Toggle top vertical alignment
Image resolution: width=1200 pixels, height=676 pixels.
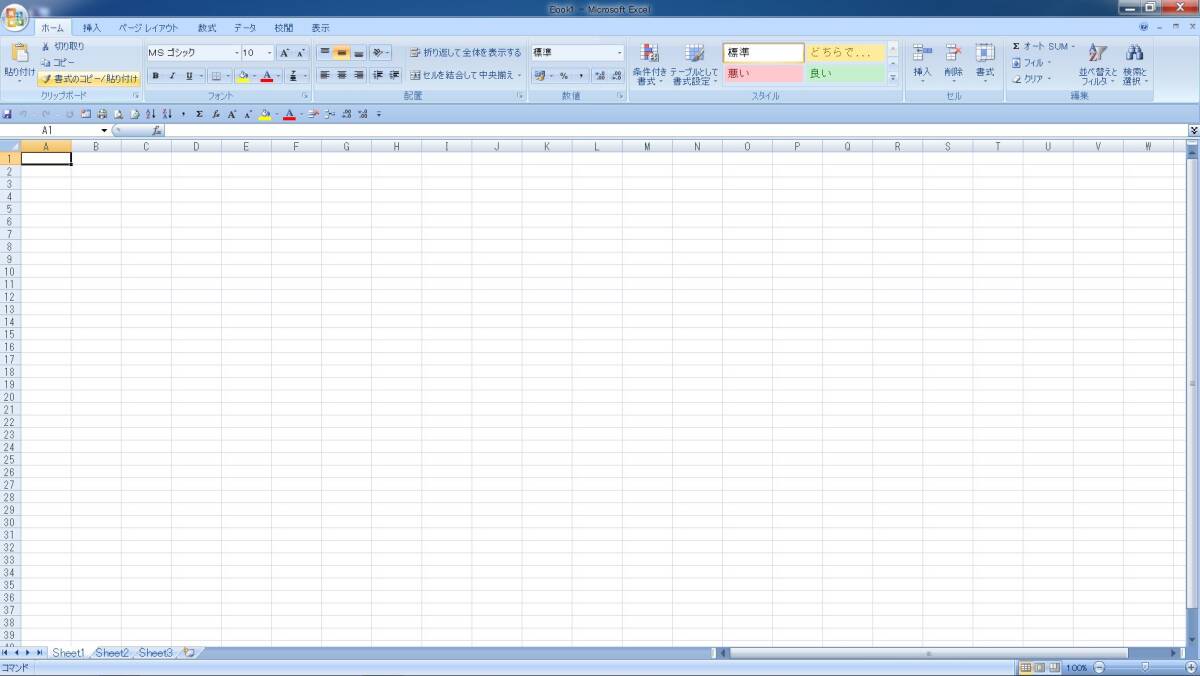[x=325, y=53]
